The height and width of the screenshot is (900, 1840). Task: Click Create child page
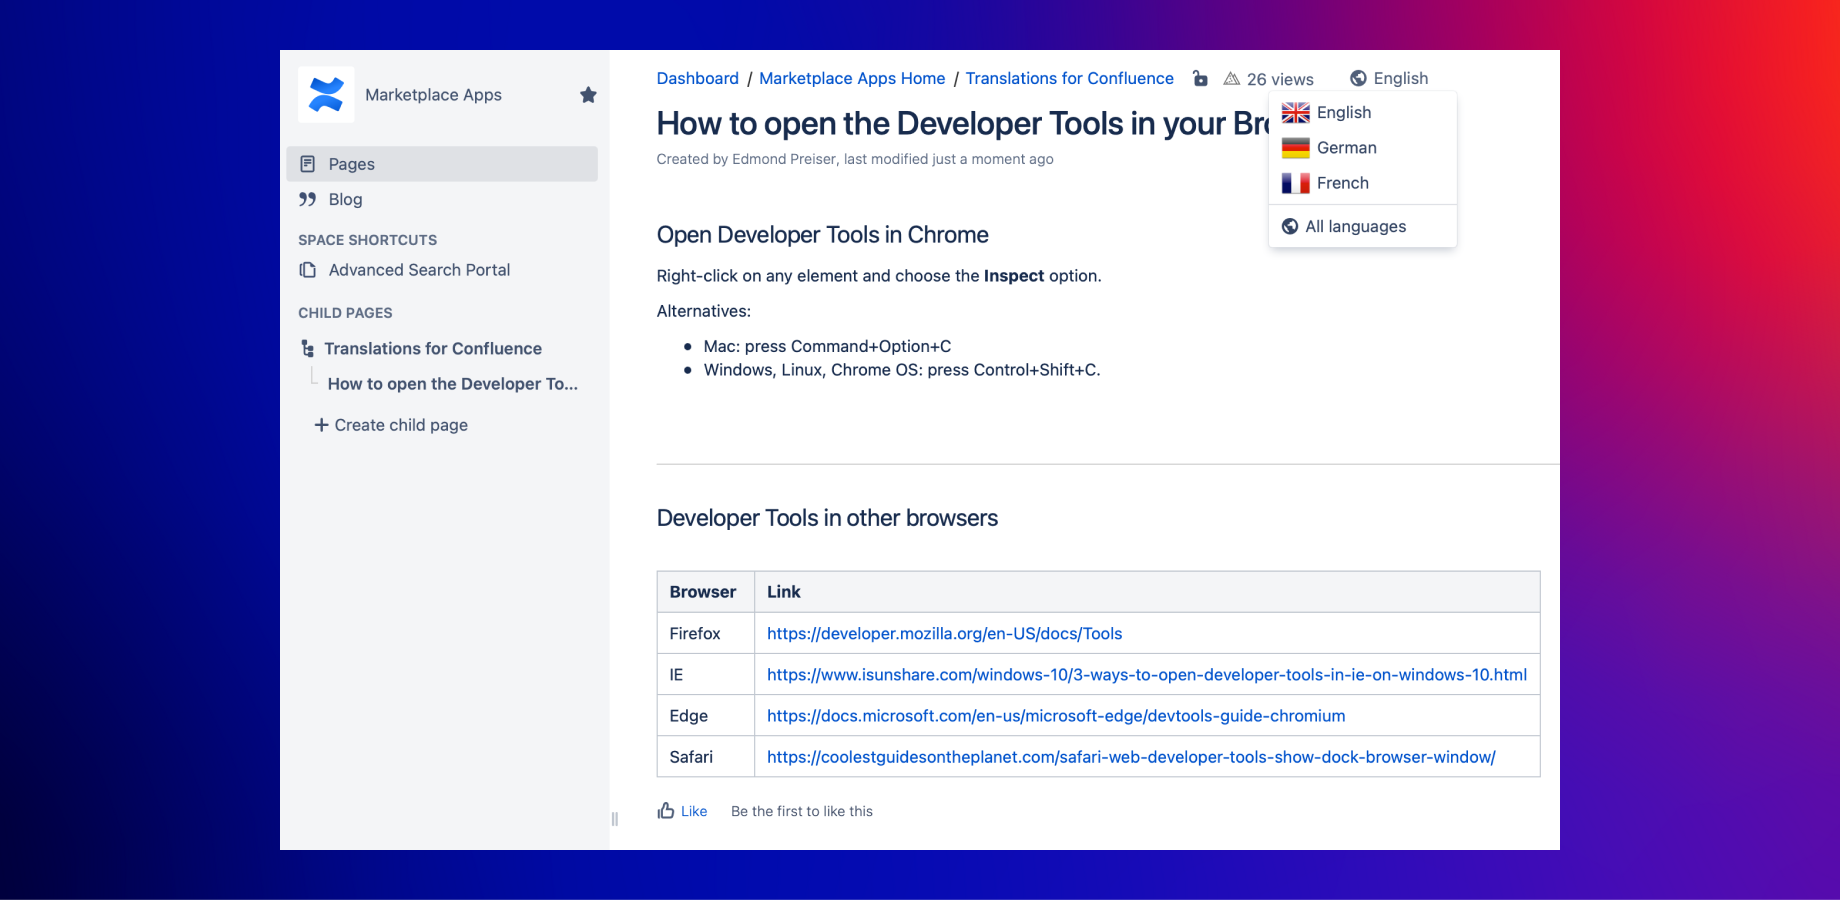tap(391, 425)
